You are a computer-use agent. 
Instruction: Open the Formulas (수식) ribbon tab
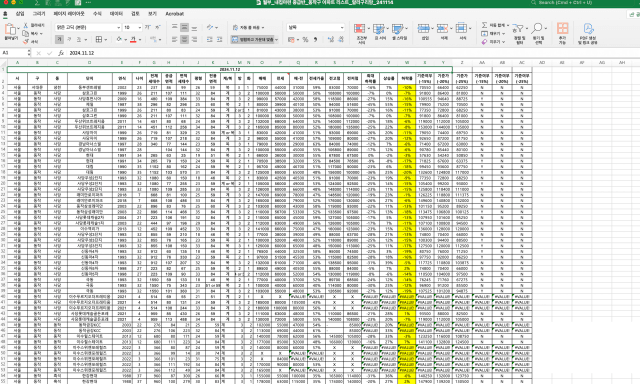97,14
